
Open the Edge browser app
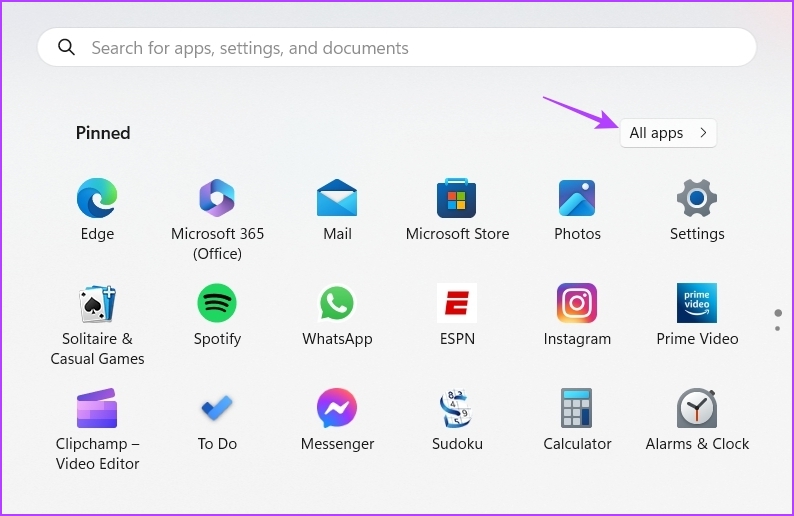click(x=97, y=199)
